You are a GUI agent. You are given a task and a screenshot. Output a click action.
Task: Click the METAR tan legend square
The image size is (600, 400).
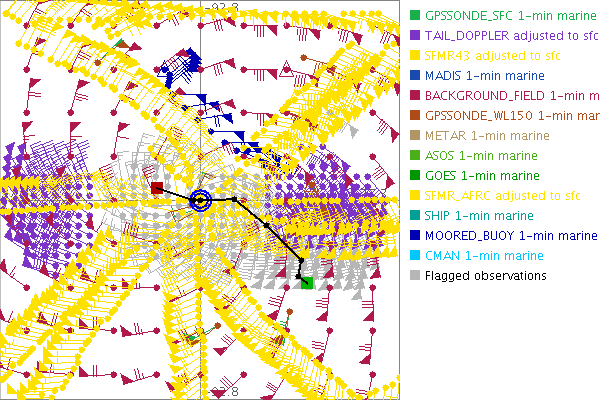(x=415, y=136)
